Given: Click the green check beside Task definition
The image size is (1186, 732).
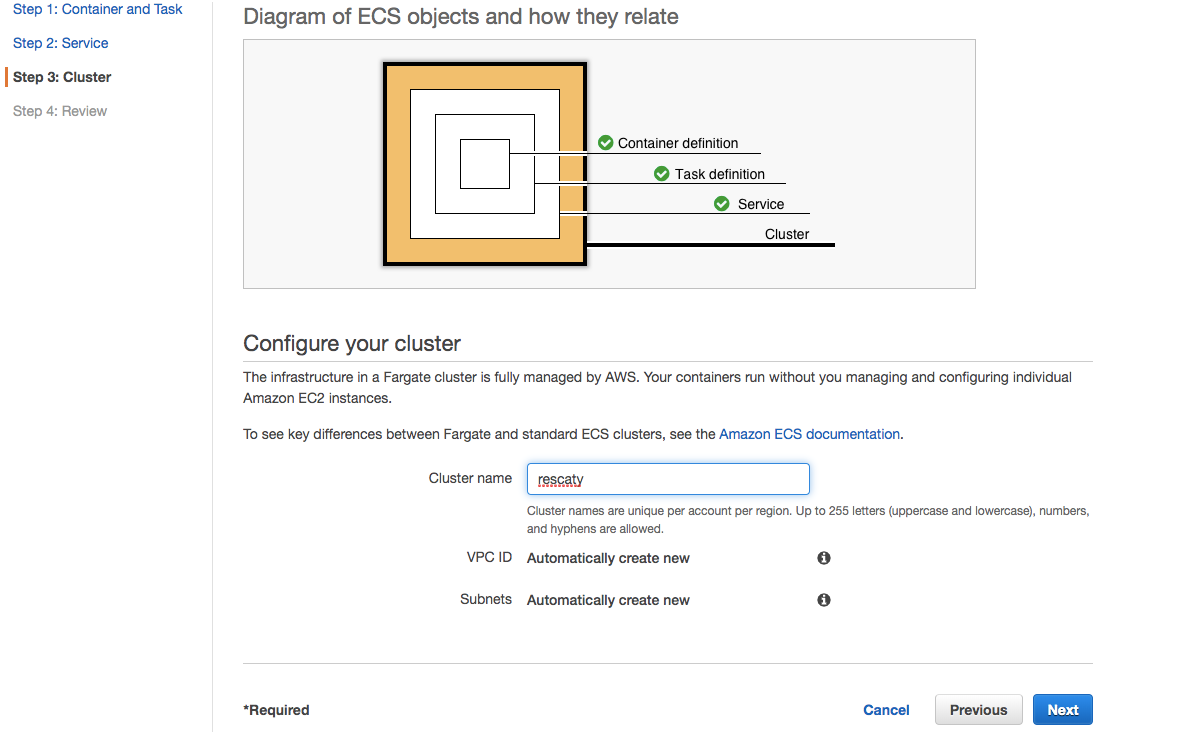Looking at the screenshot, I should tap(661, 173).
